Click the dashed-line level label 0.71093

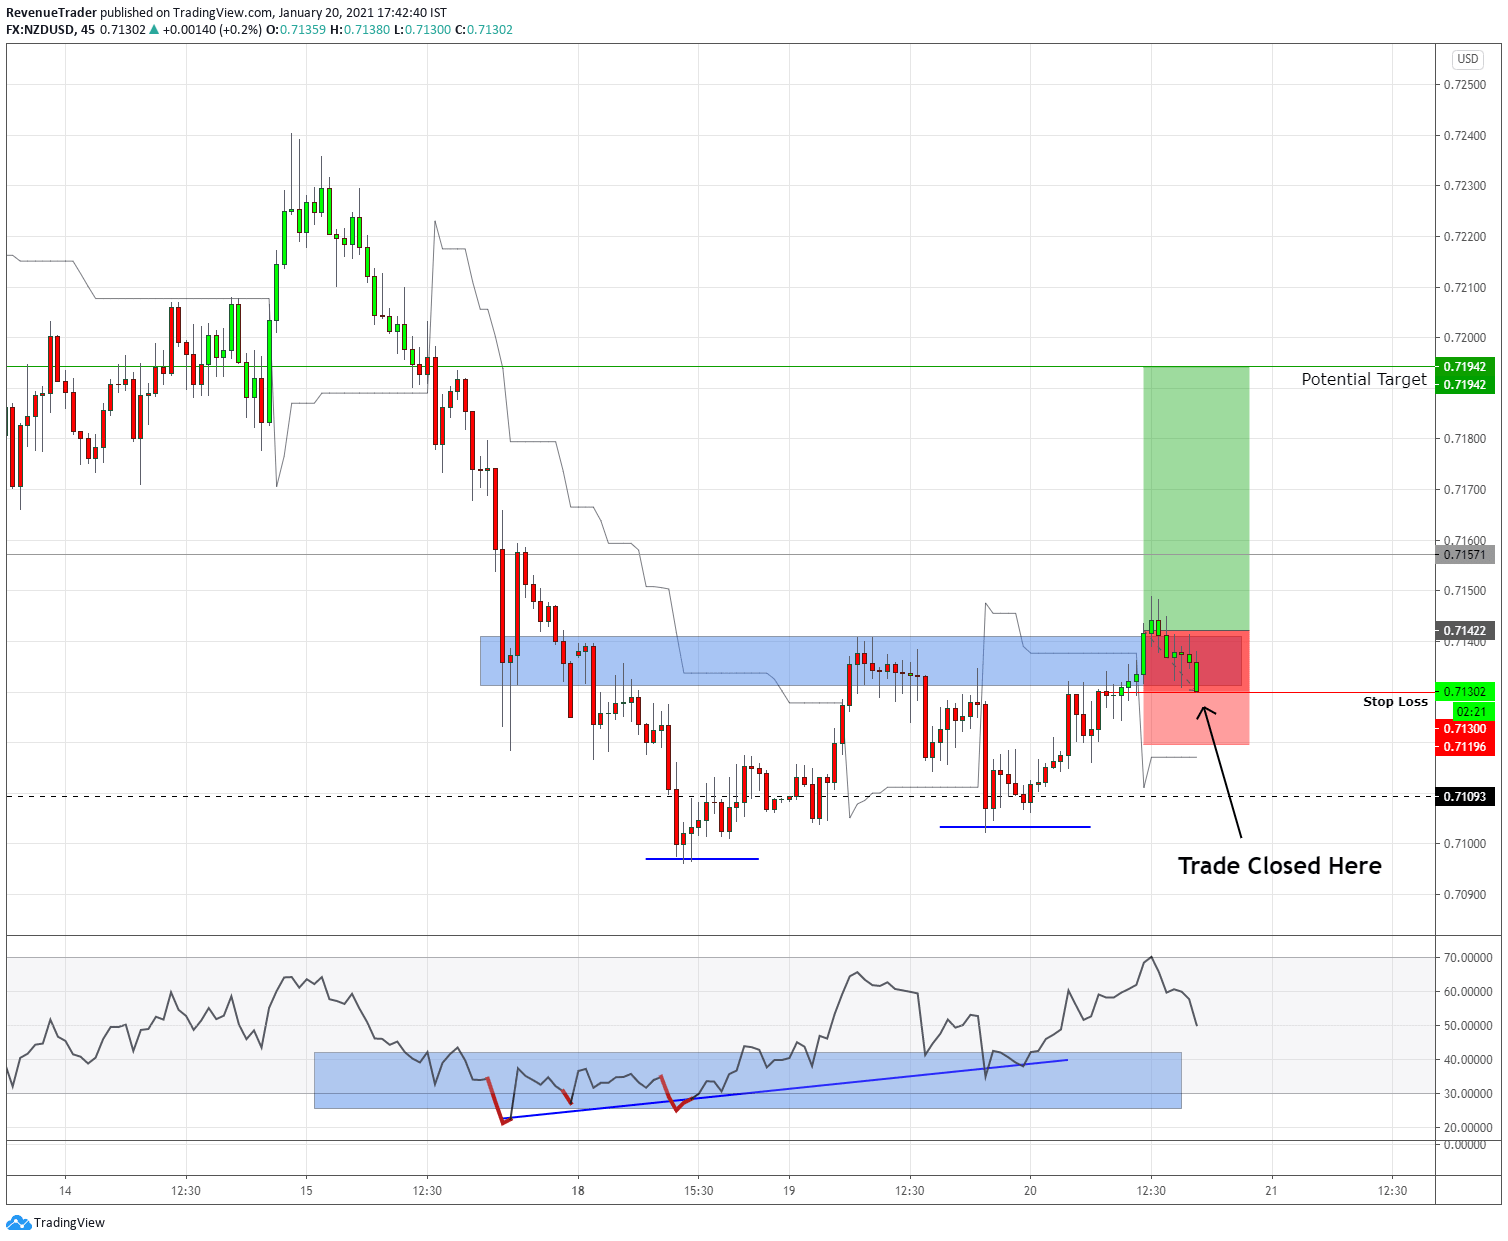point(1464,797)
